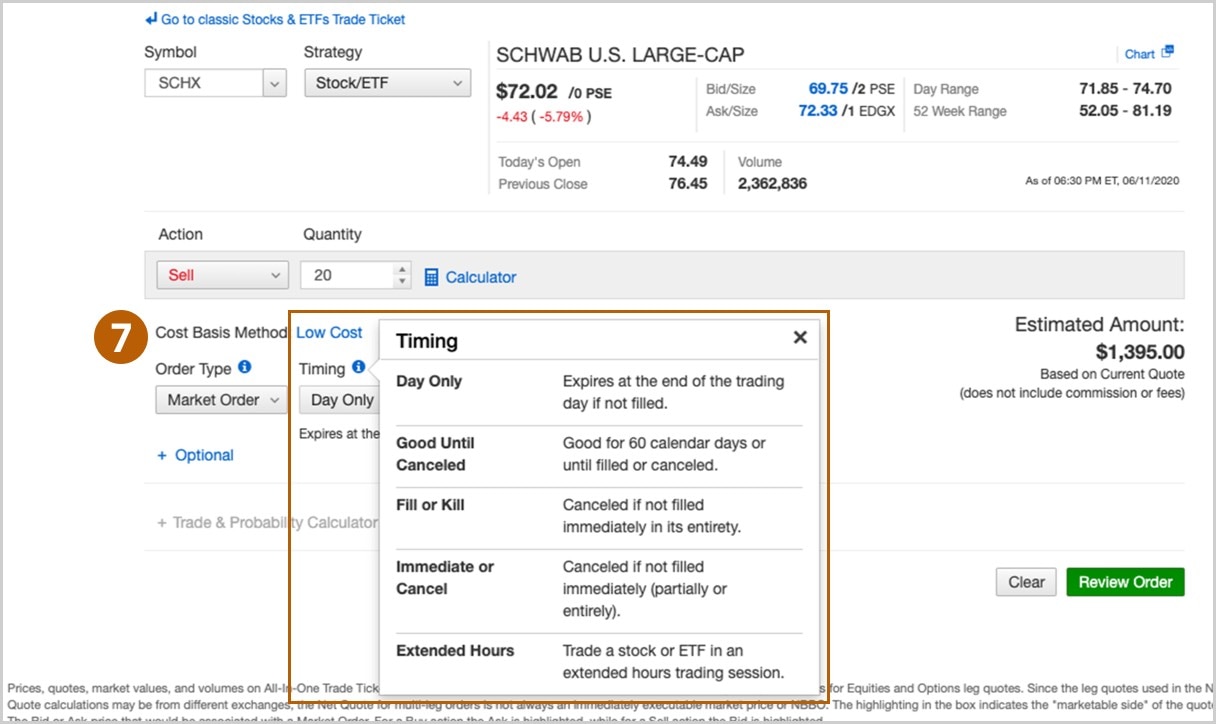Click the Clear button

(1026, 582)
